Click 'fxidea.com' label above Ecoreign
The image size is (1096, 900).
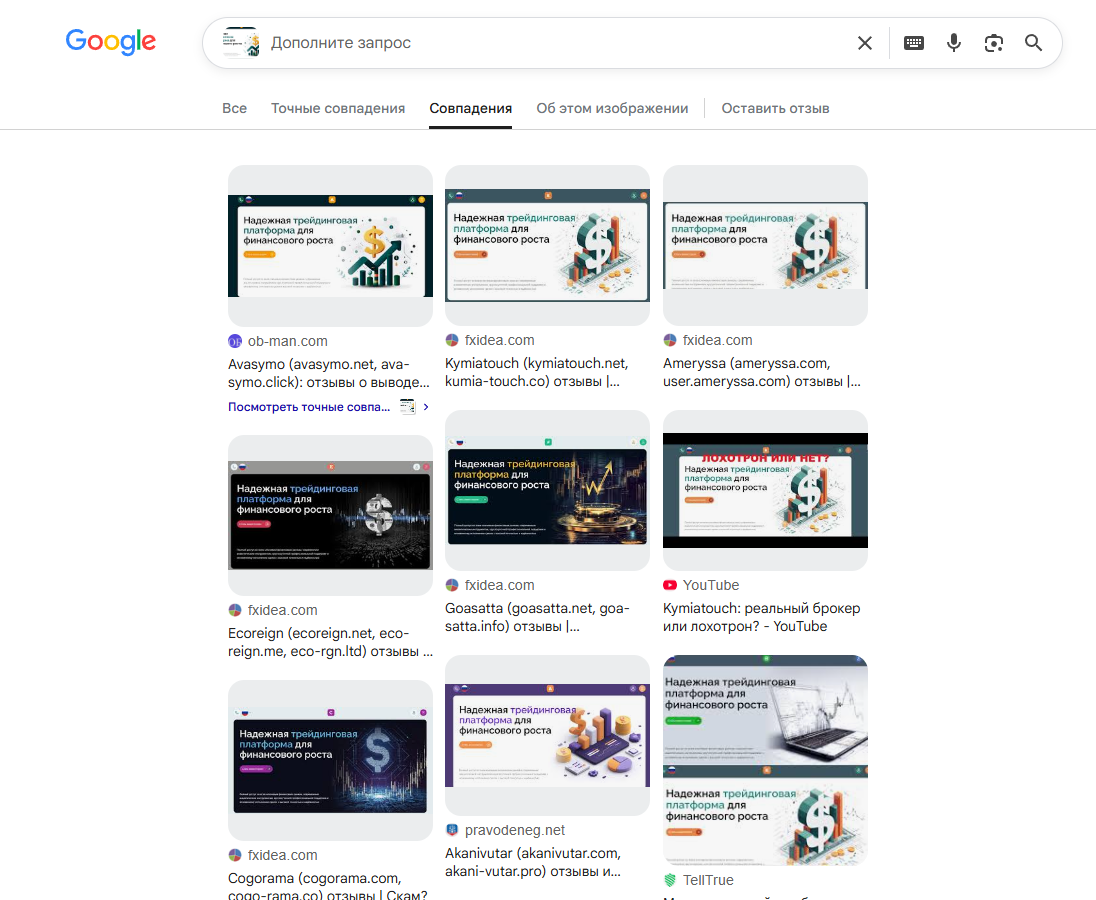pyautogui.click(x=282, y=610)
